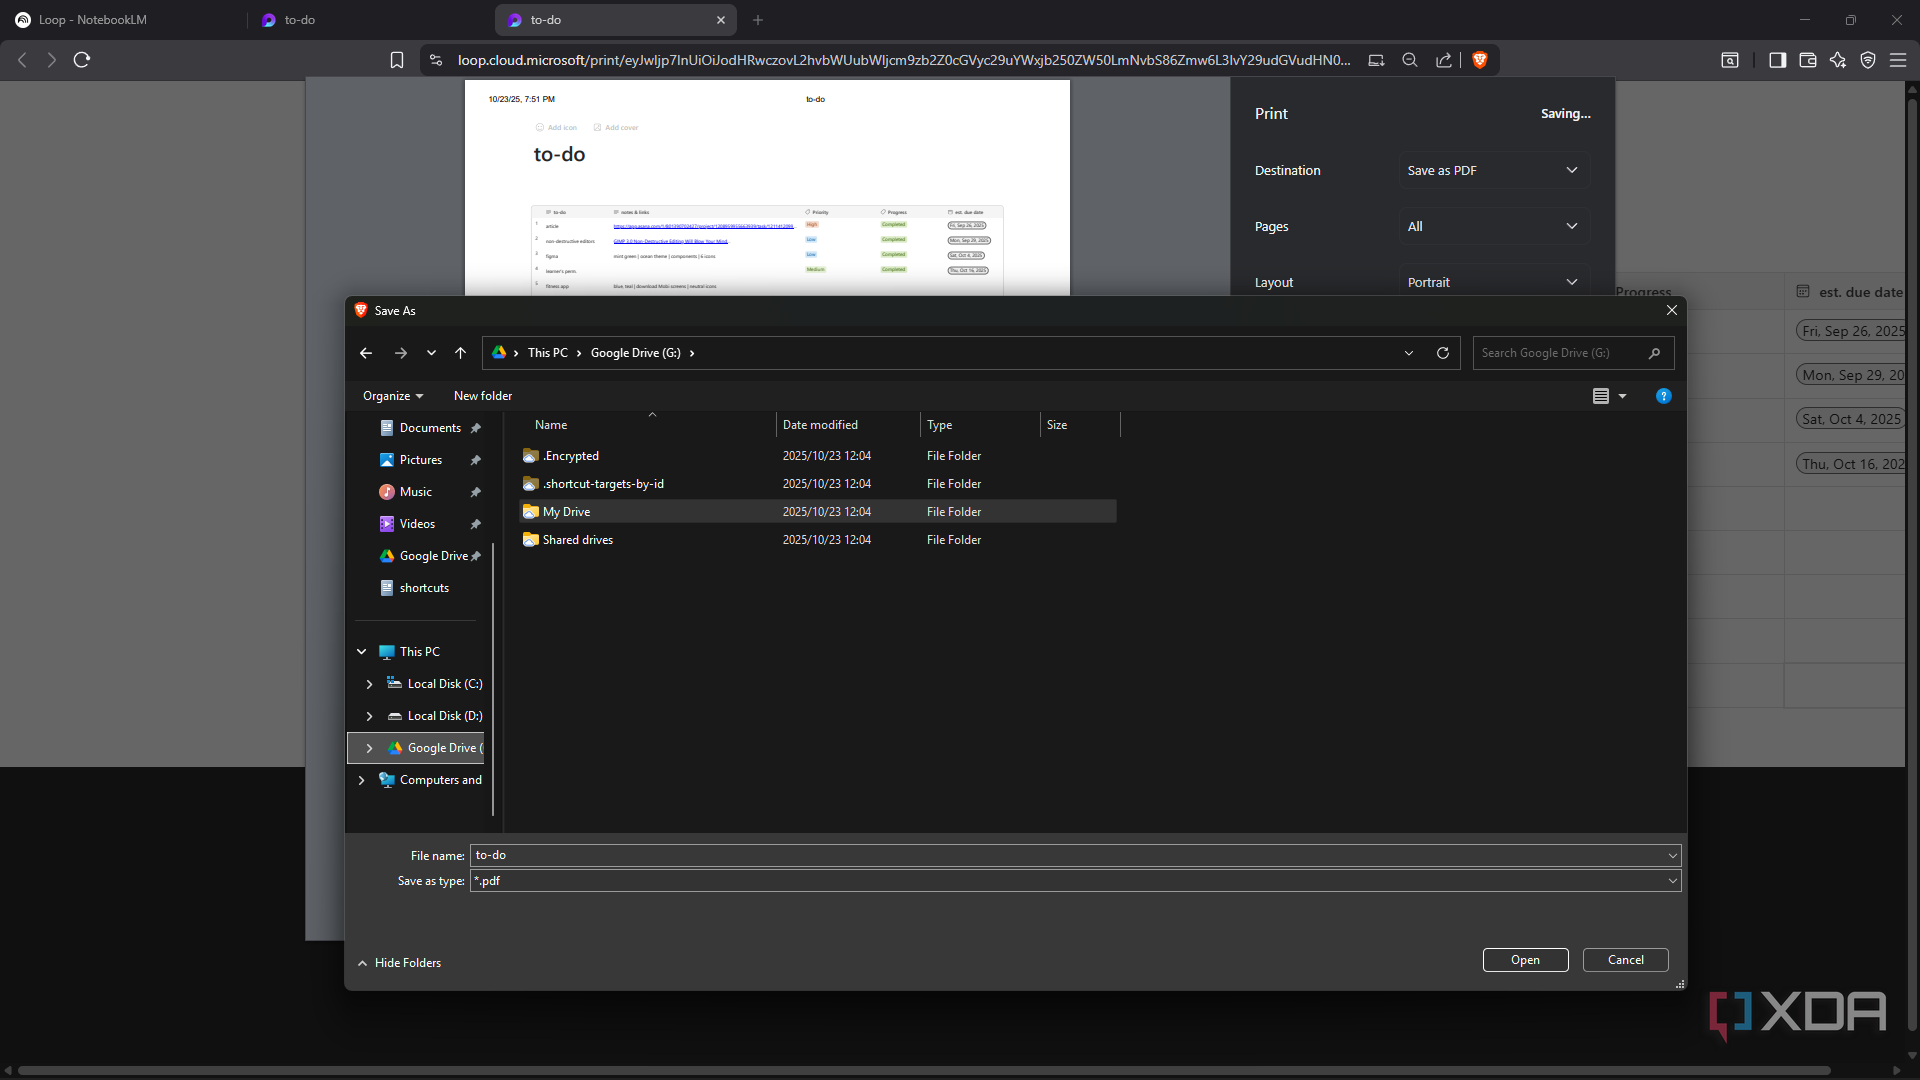Viewport: 1920px width, 1080px height.
Task: Select the Shared drives folder
Action: click(x=817, y=540)
